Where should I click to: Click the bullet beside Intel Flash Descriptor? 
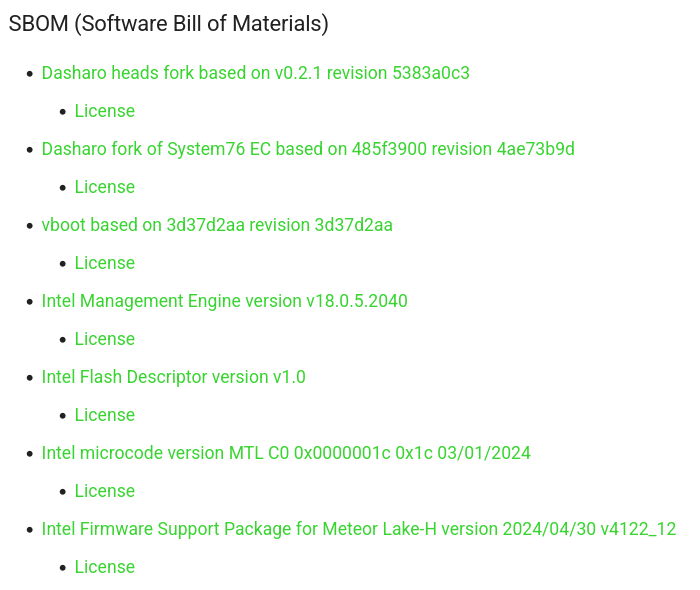click(x=30, y=378)
